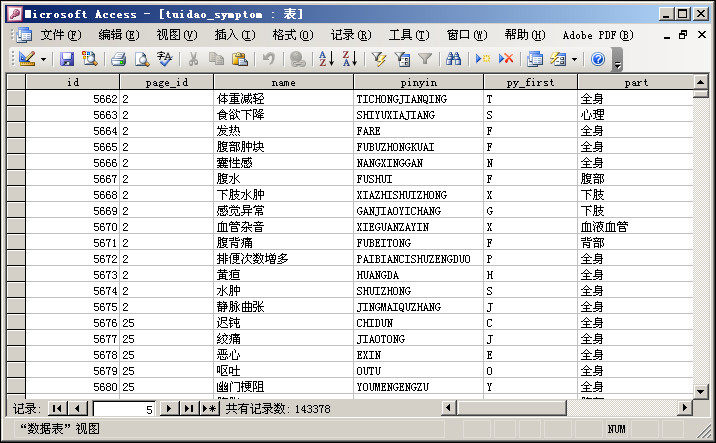
Task: Open the 文件(F) menu
Action: pyautogui.click(x=61, y=35)
